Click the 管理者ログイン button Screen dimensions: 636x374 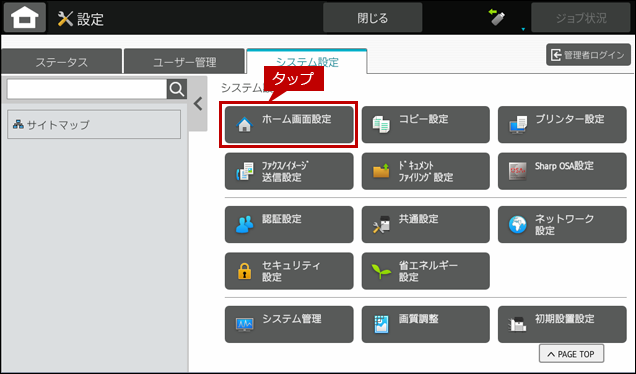pyautogui.click(x=588, y=55)
